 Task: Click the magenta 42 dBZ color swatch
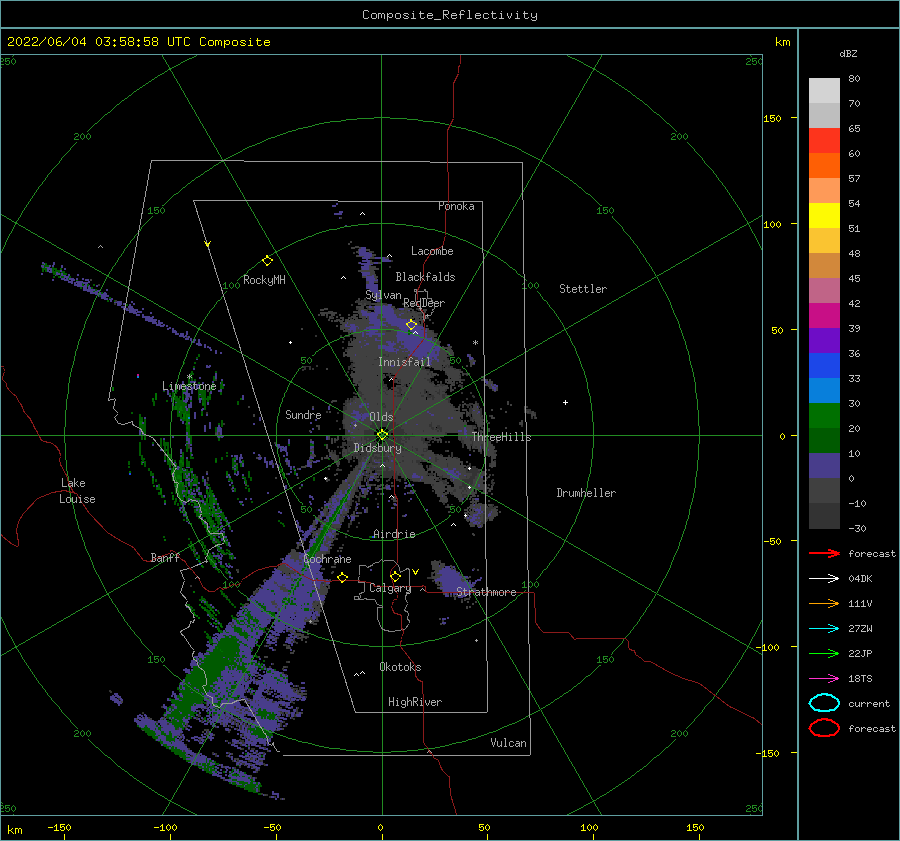[824, 315]
